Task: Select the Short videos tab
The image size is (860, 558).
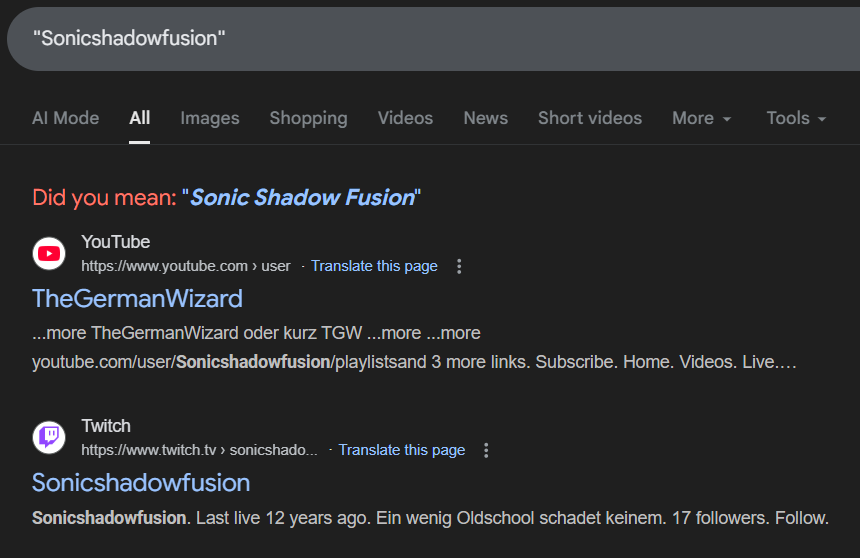Action: tap(590, 118)
